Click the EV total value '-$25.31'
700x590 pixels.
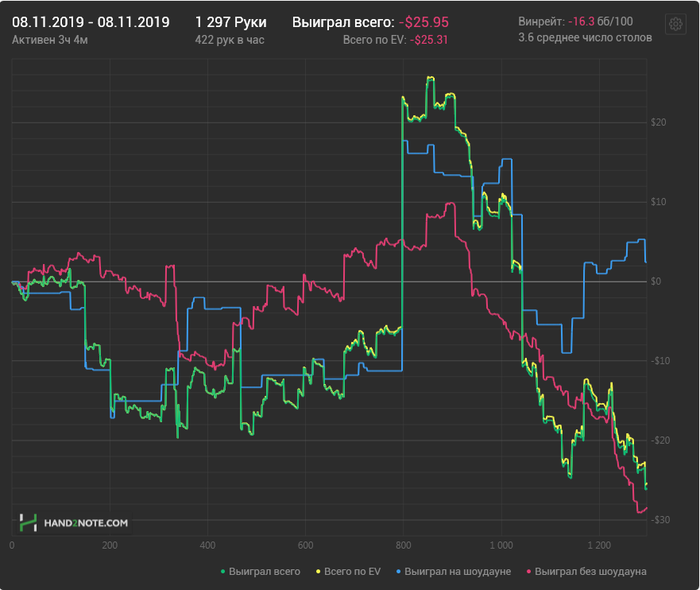point(429,40)
